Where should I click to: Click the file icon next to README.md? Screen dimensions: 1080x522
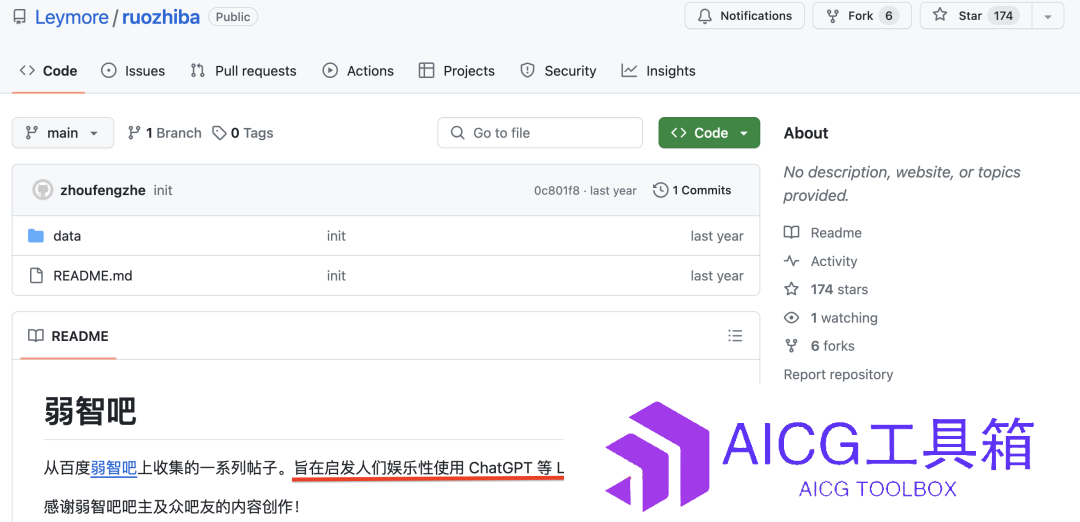36,276
